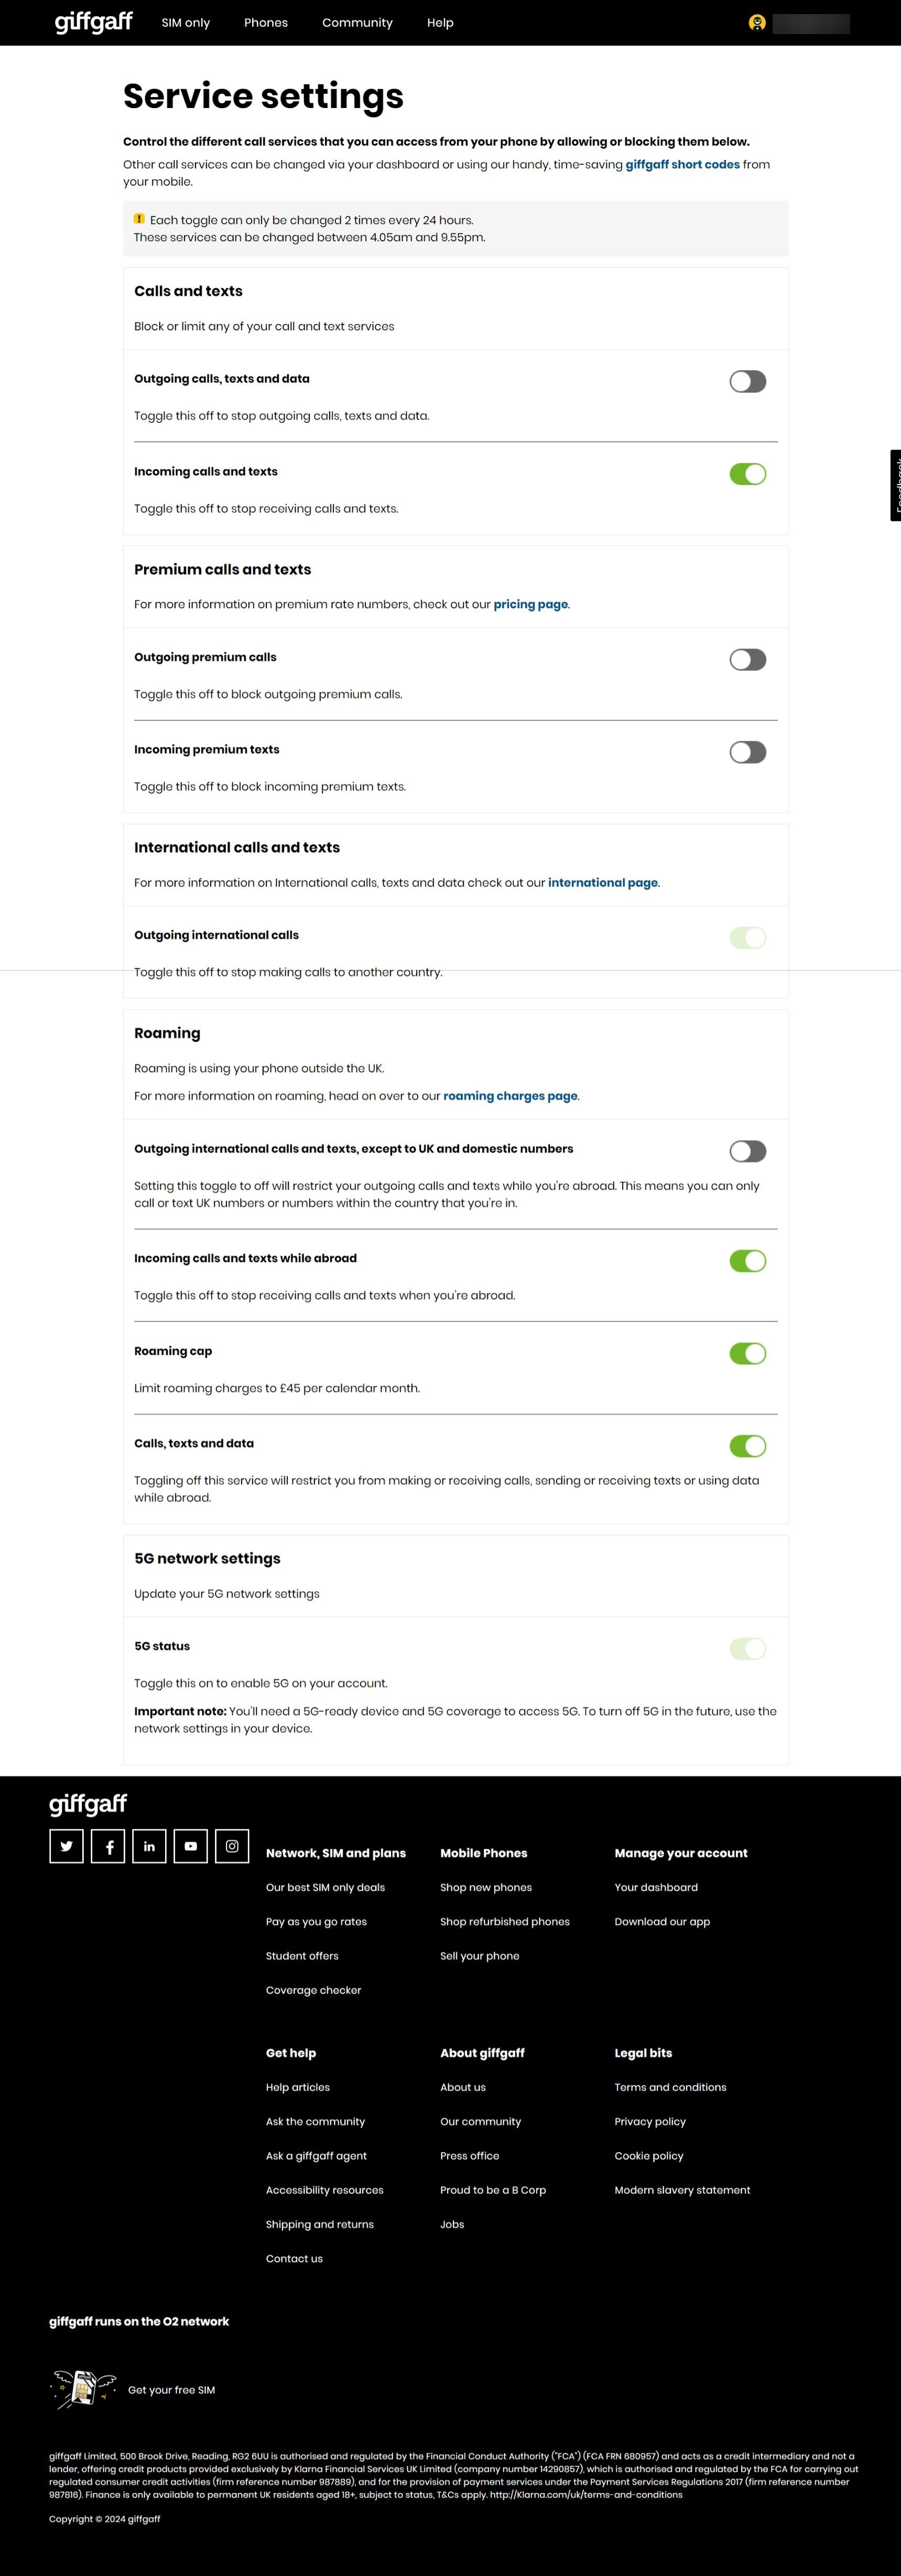
Task: Click the free SIM illustration icon
Action: [81, 2389]
